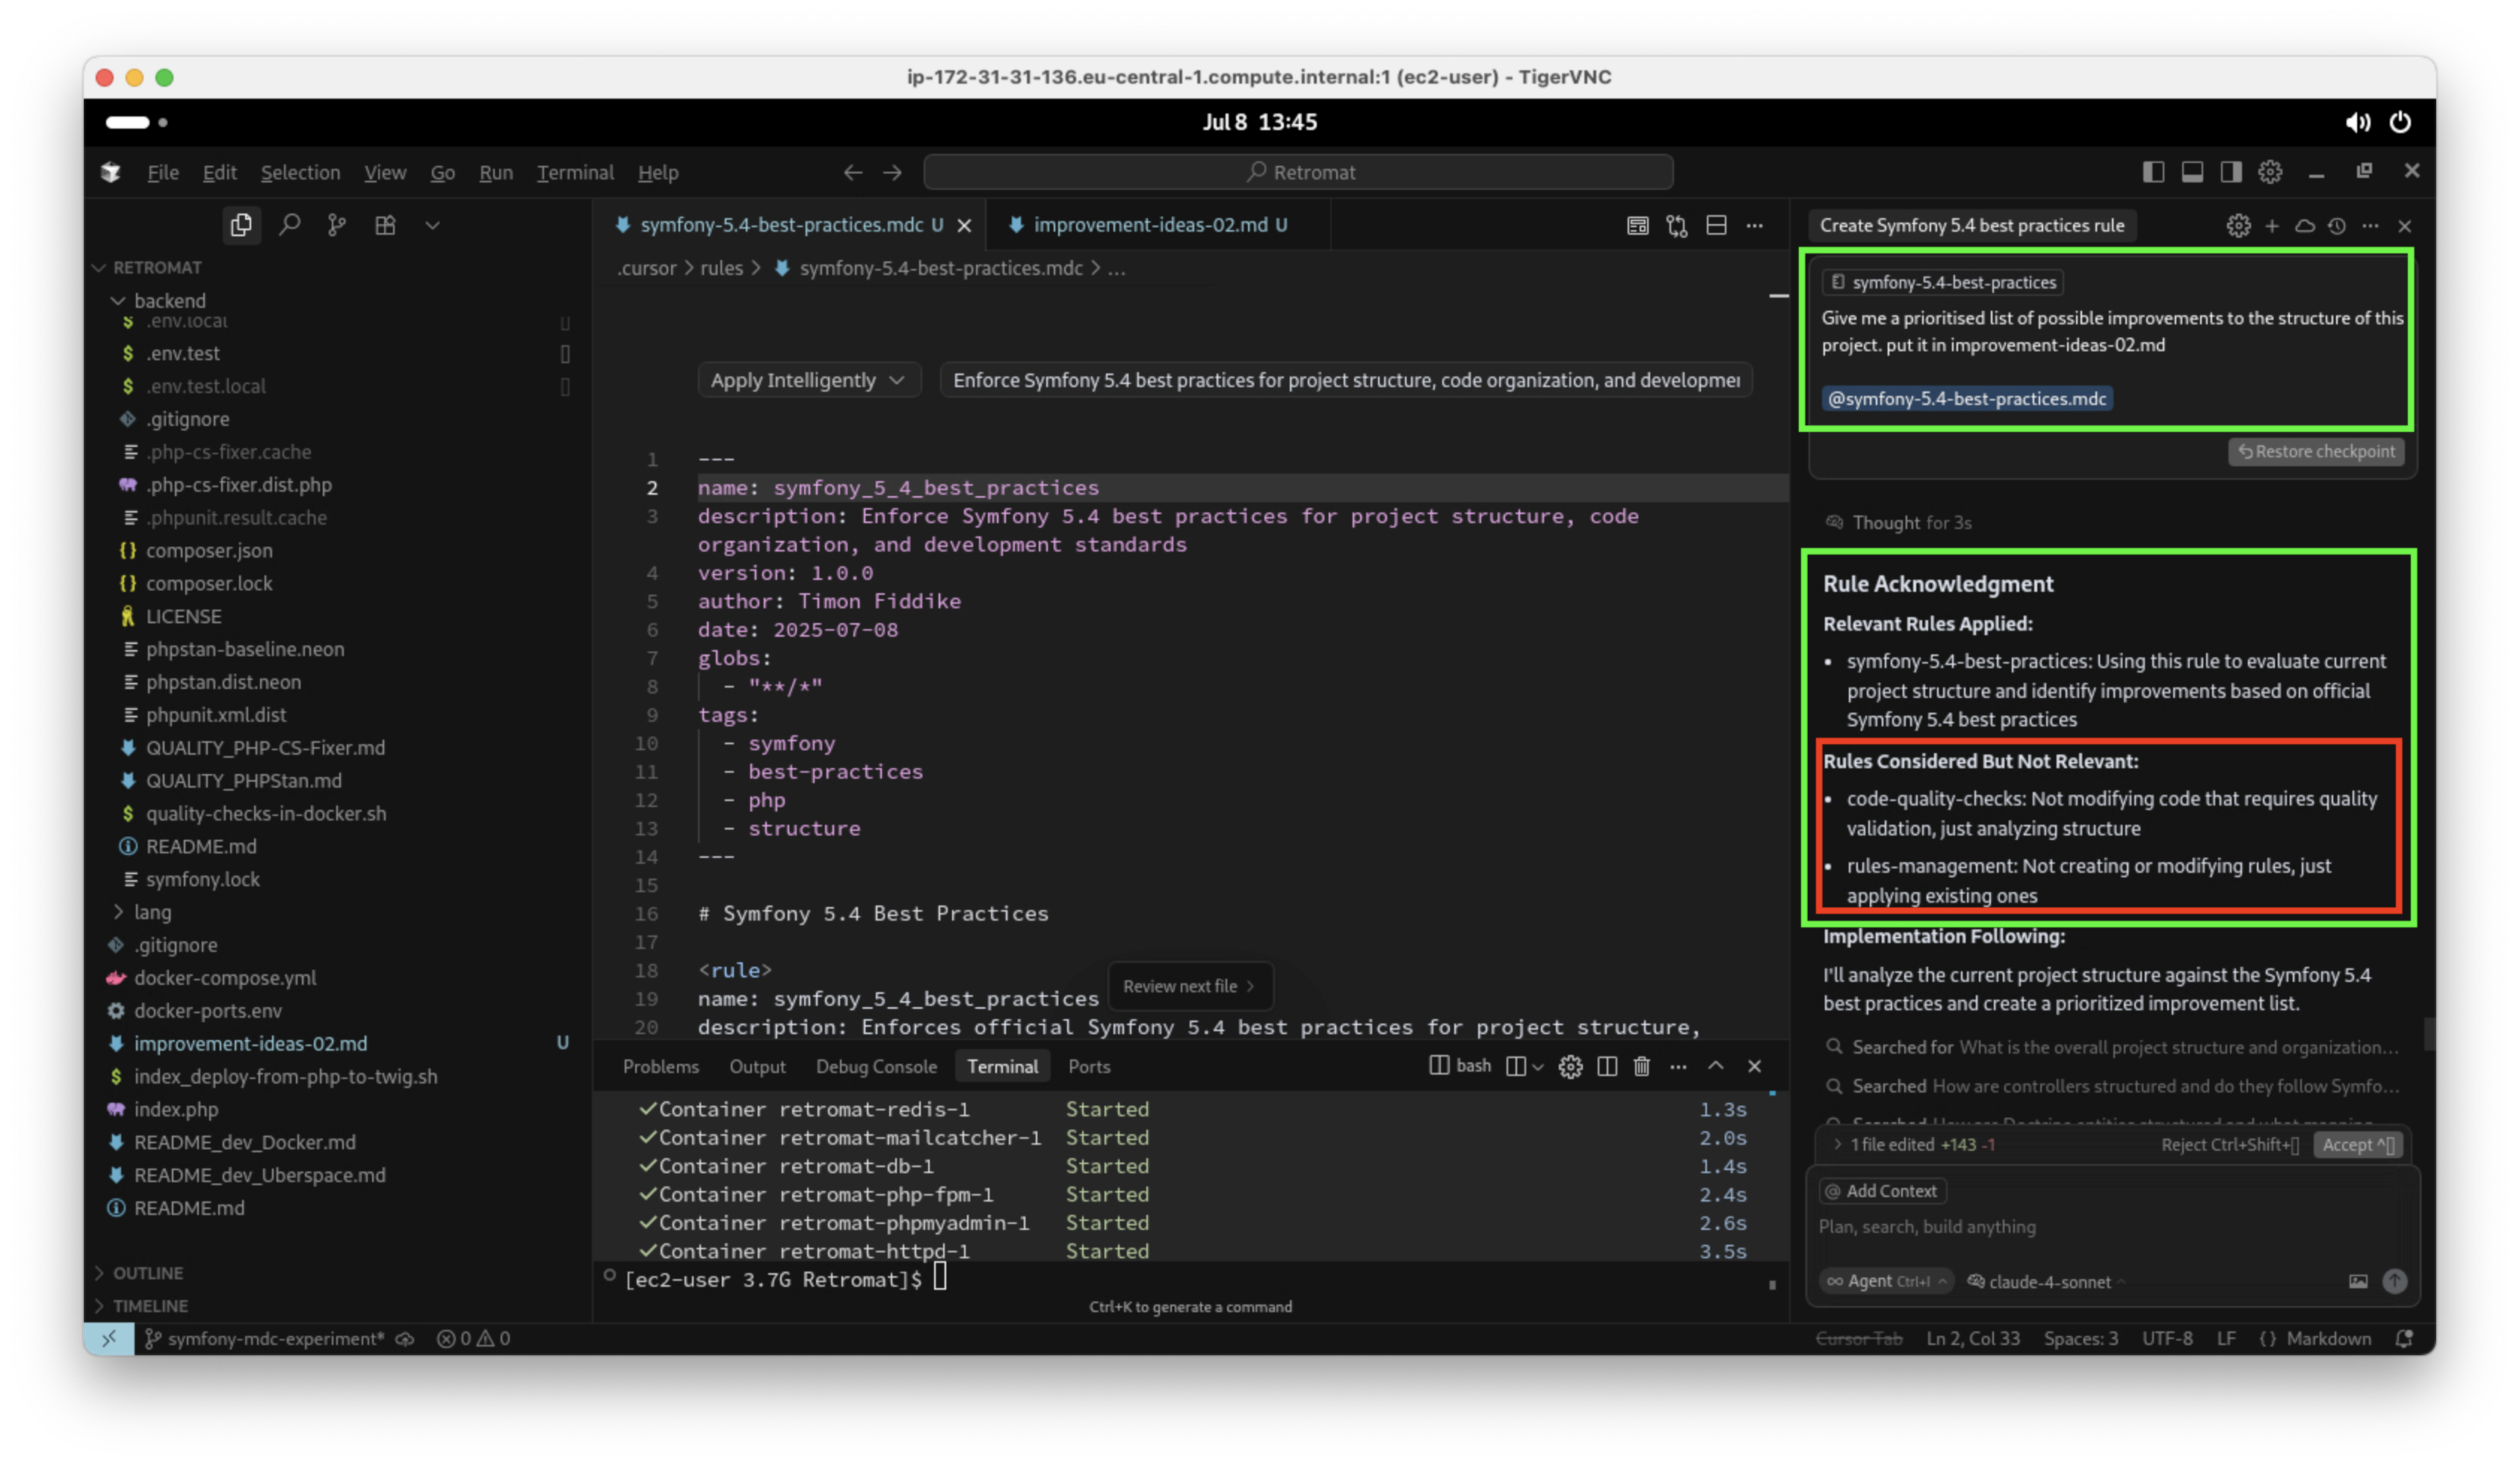Screen dimensions: 2520x1466
Task: Start new chat with plus icon
Action: point(2272,226)
